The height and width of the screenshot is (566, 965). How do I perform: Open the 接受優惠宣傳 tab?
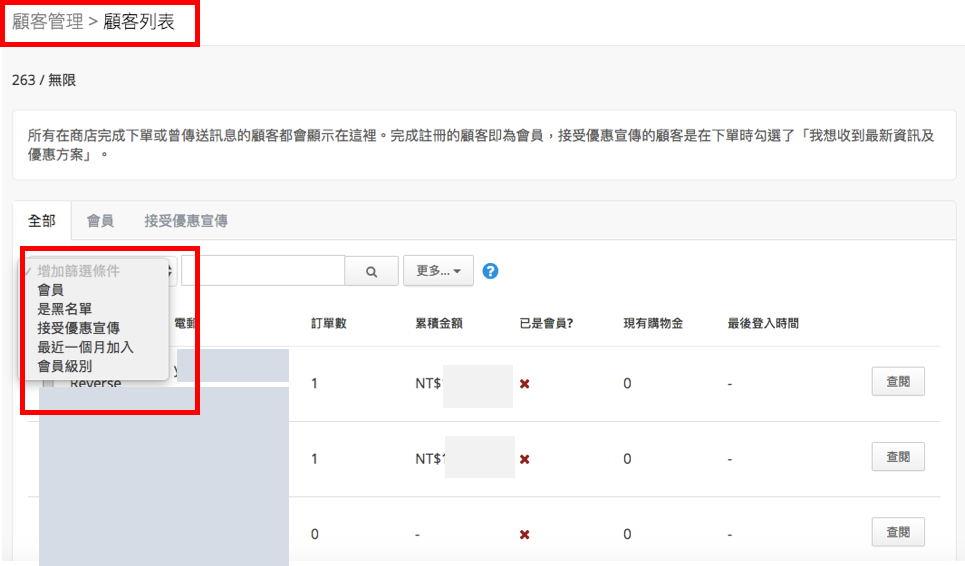click(185, 221)
